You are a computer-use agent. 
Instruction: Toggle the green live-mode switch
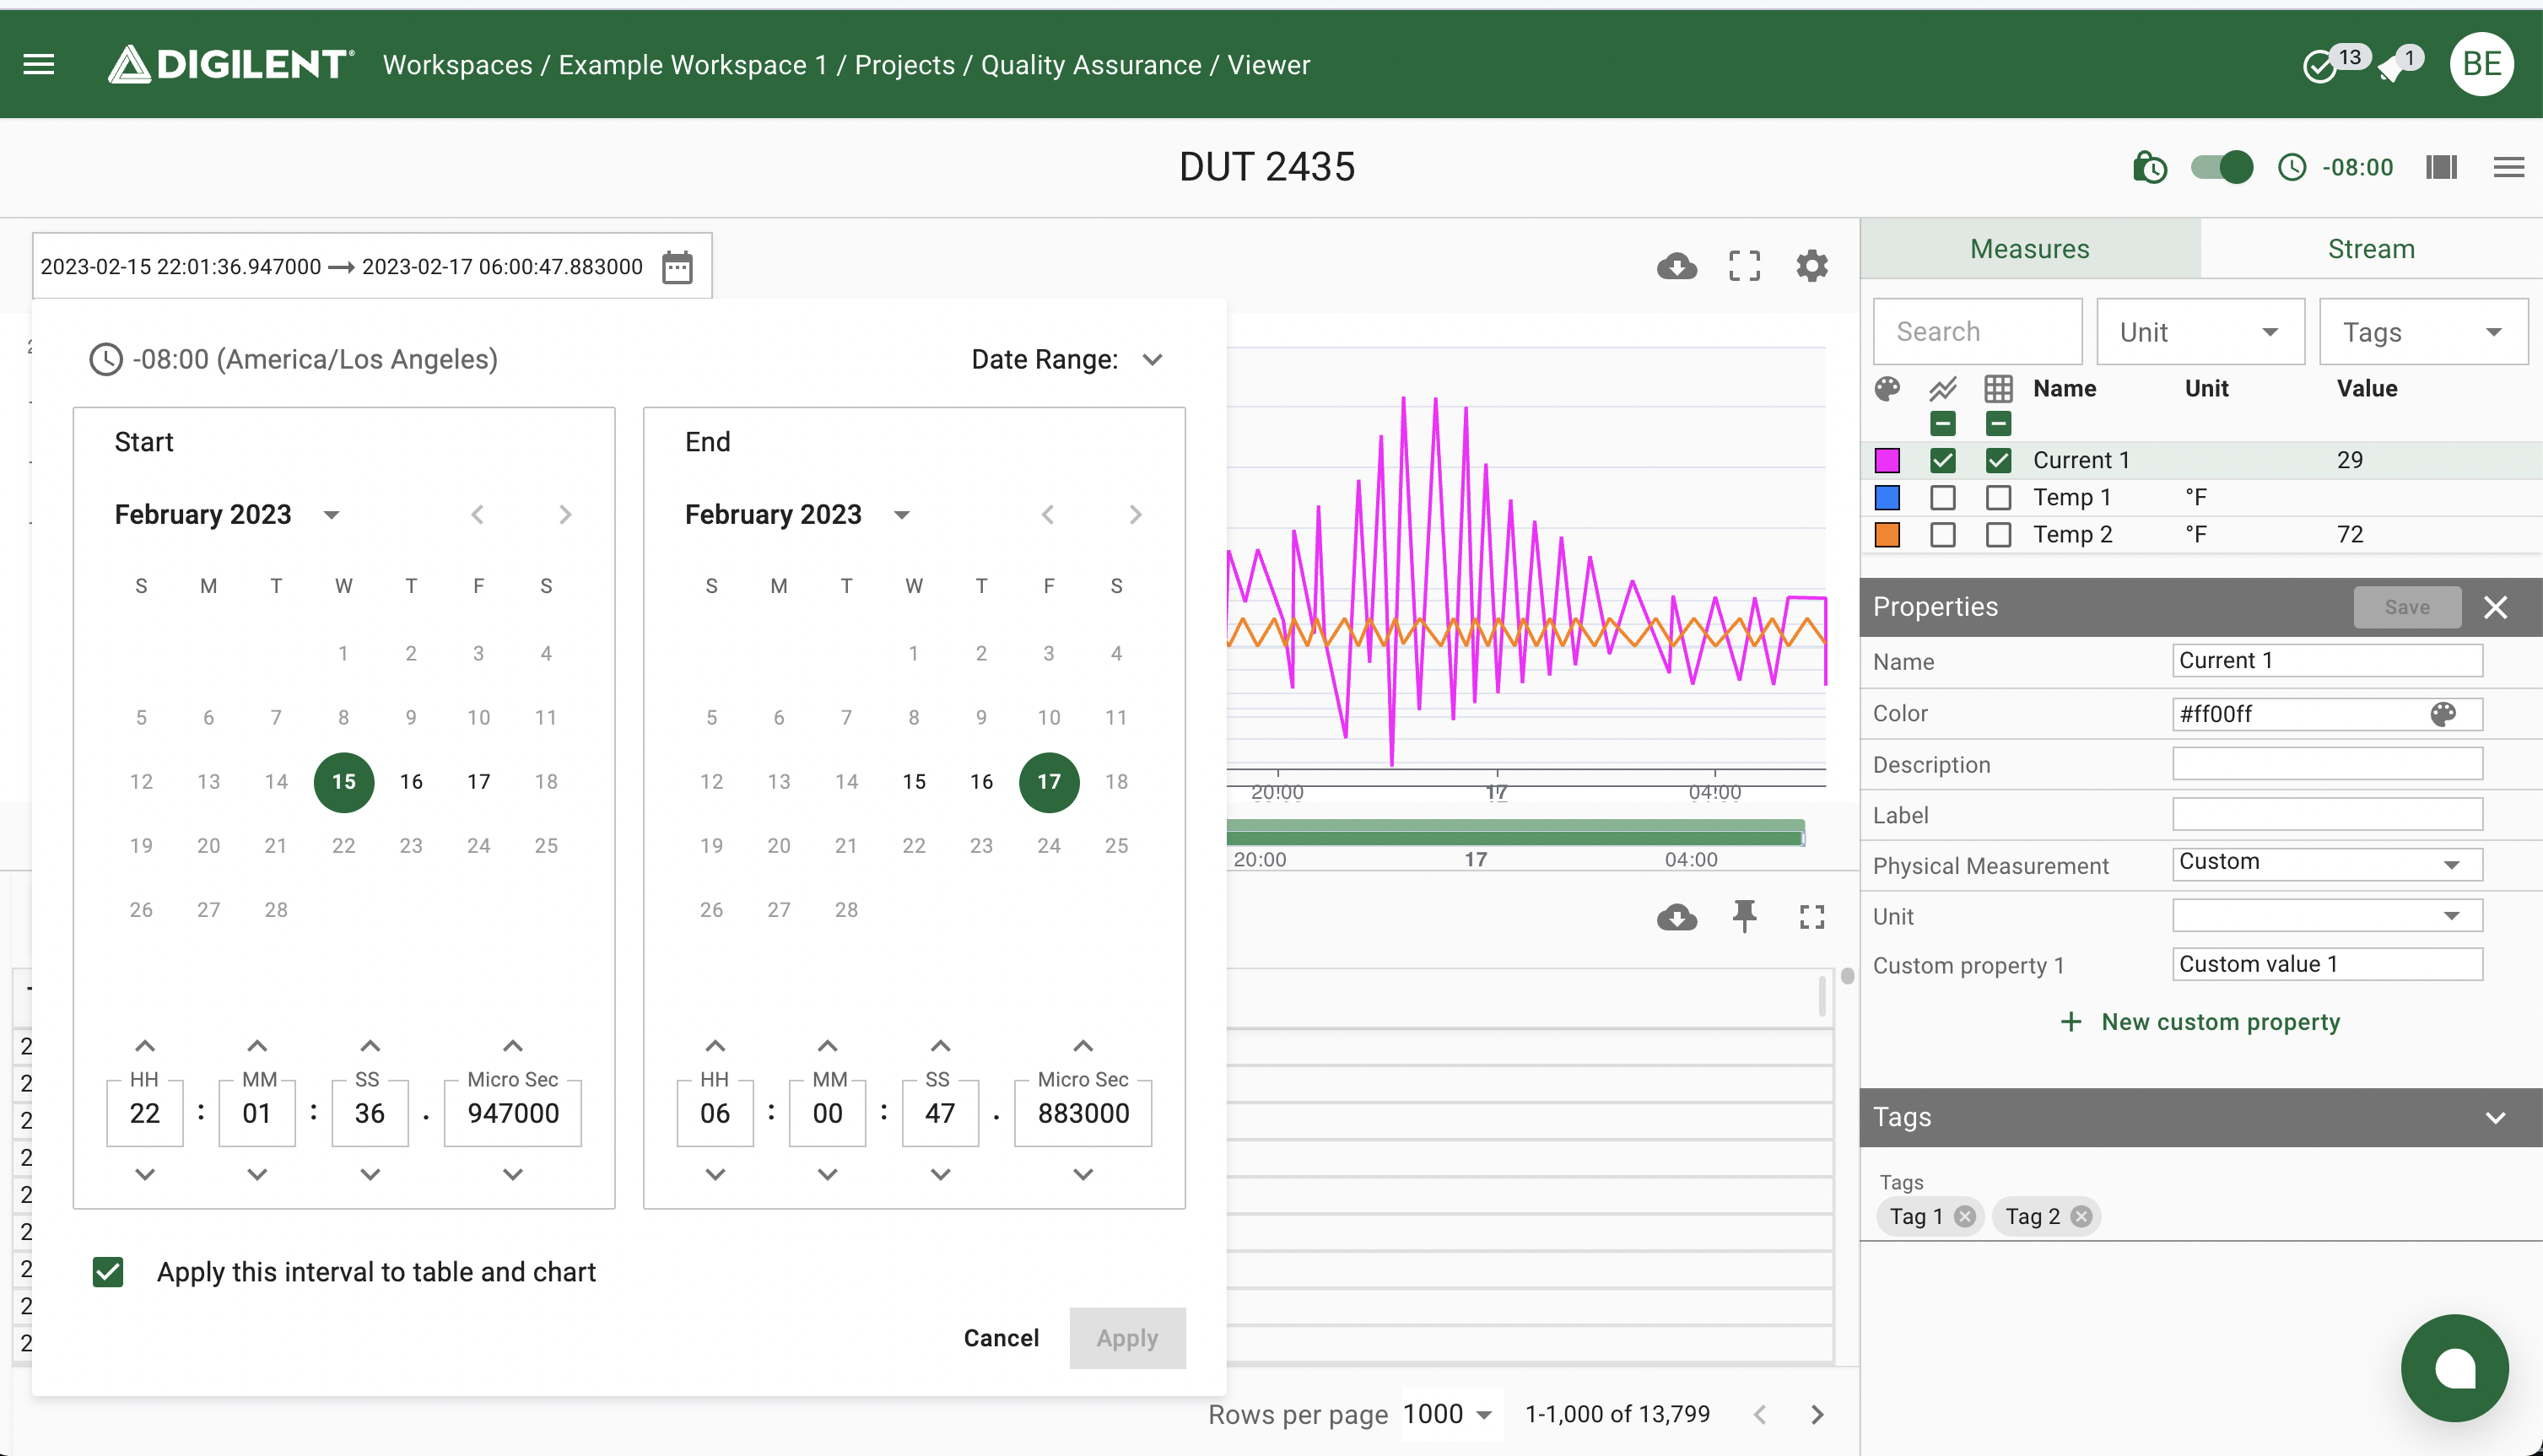[2222, 167]
